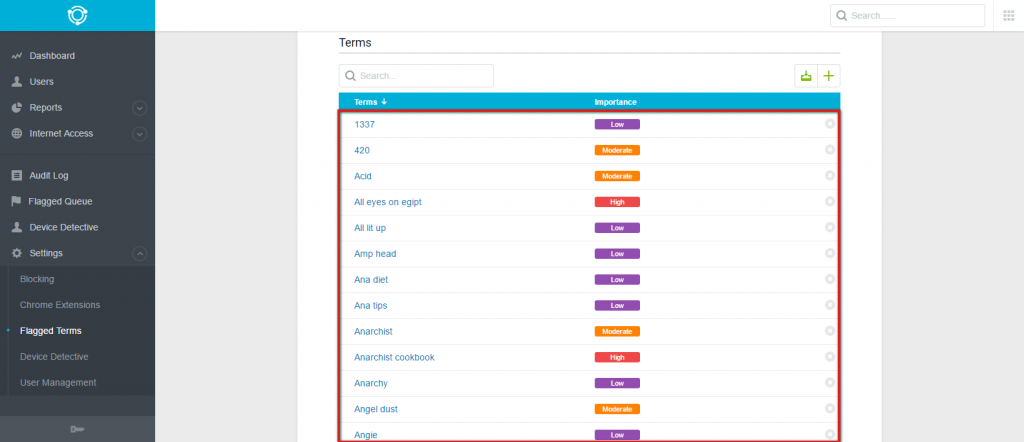
Task: Click the app logo in top-left header
Action: pyautogui.click(x=77, y=15)
